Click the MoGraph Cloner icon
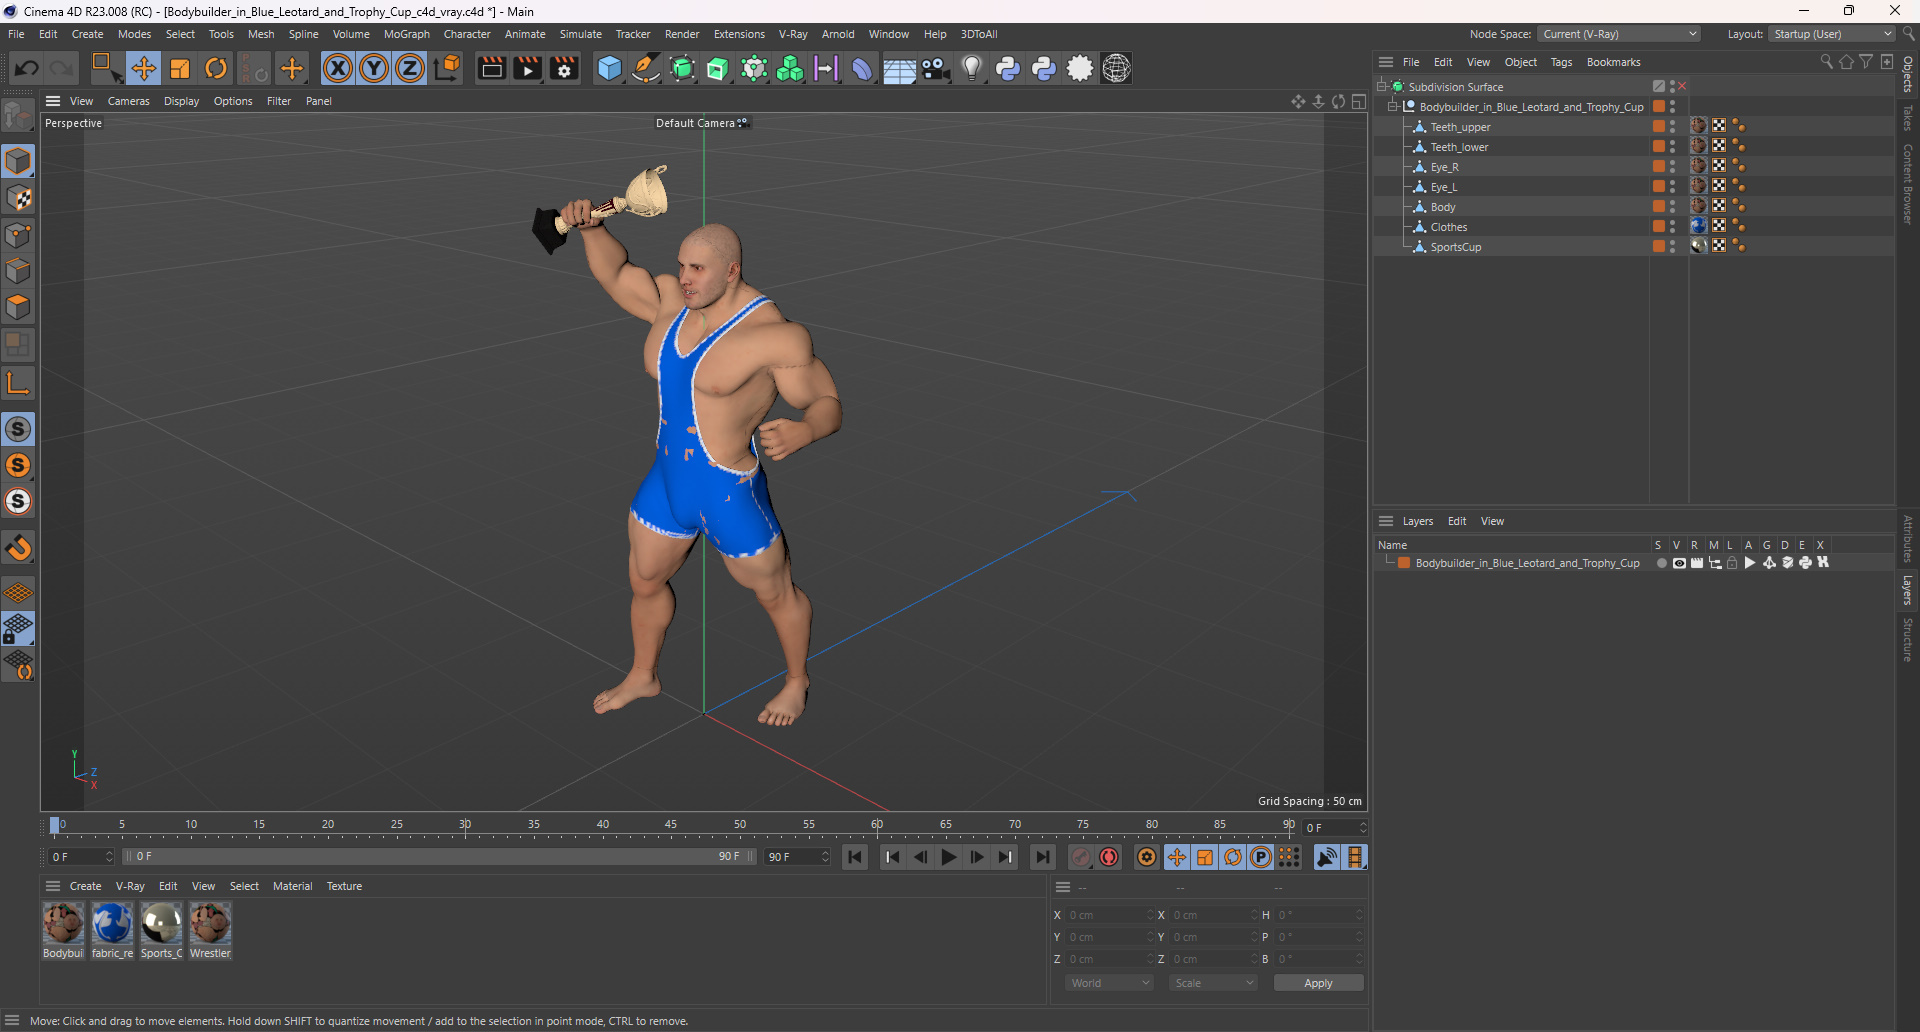Viewport: 1920px width, 1032px height. coord(790,68)
